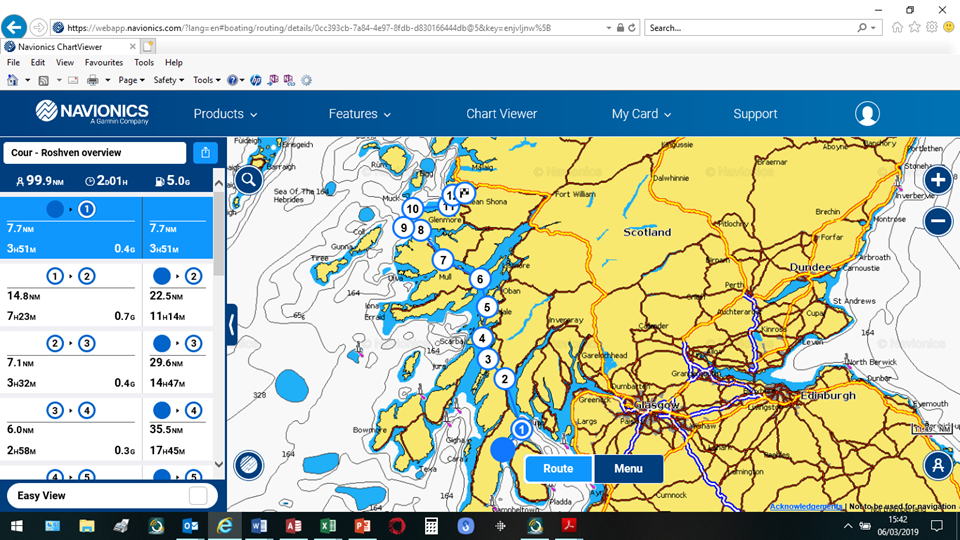Close the Navionics ChartViewer tab
The height and width of the screenshot is (540, 960).
coord(132,47)
